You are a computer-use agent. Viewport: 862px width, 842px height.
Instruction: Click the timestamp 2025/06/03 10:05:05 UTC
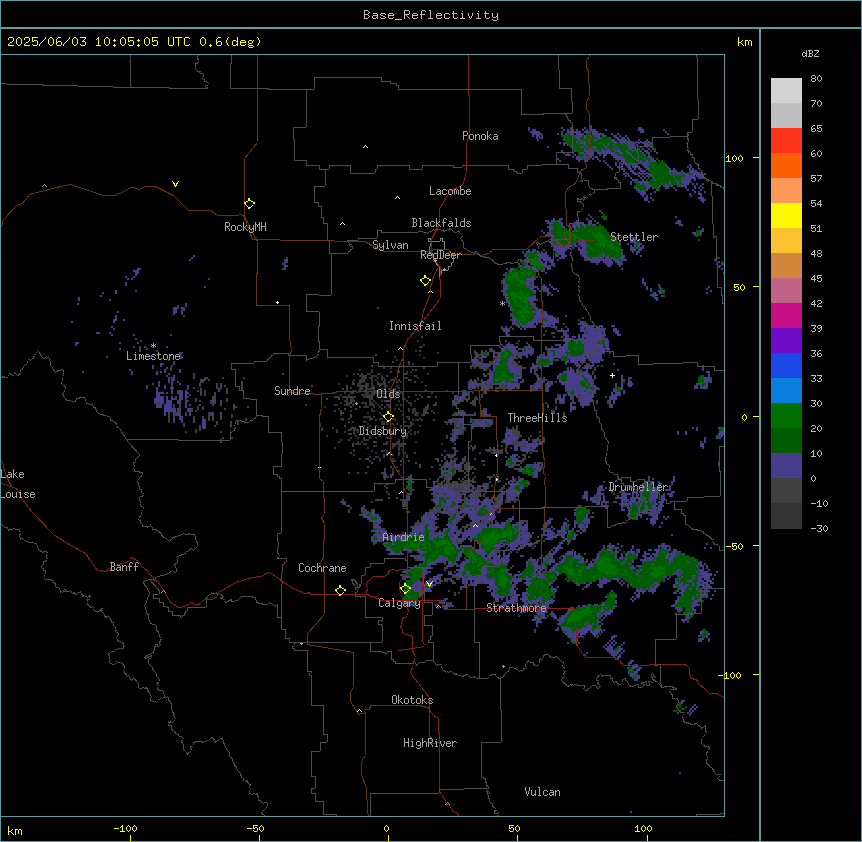(99, 42)
